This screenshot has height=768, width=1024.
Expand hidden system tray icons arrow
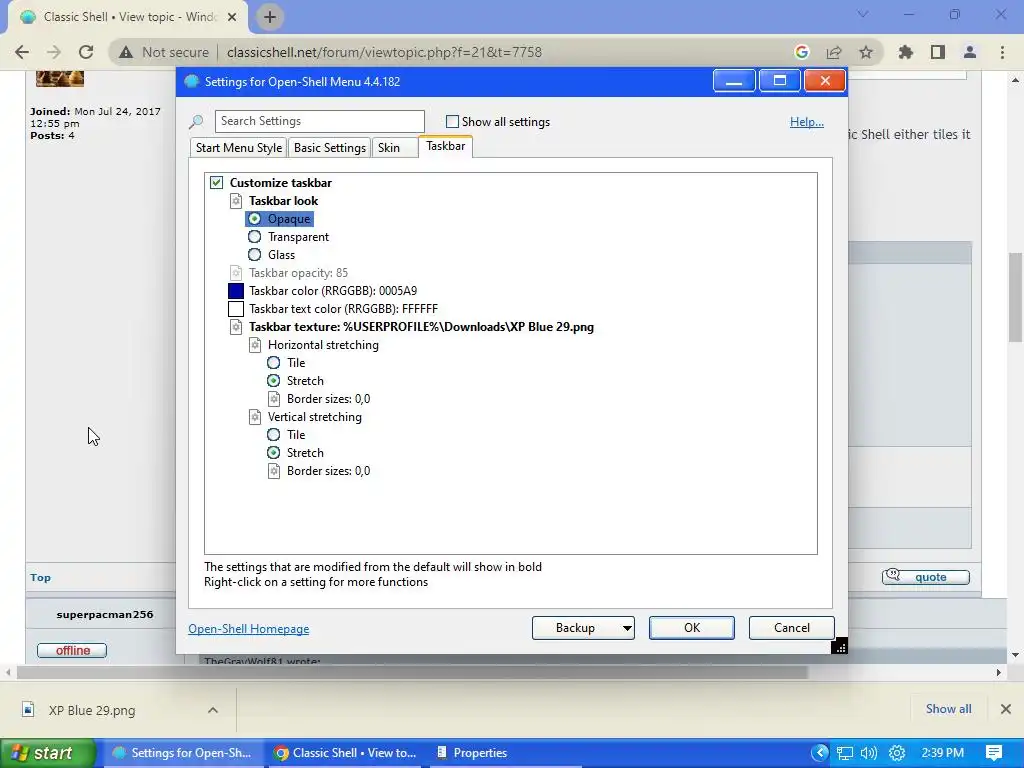(820, 752)
